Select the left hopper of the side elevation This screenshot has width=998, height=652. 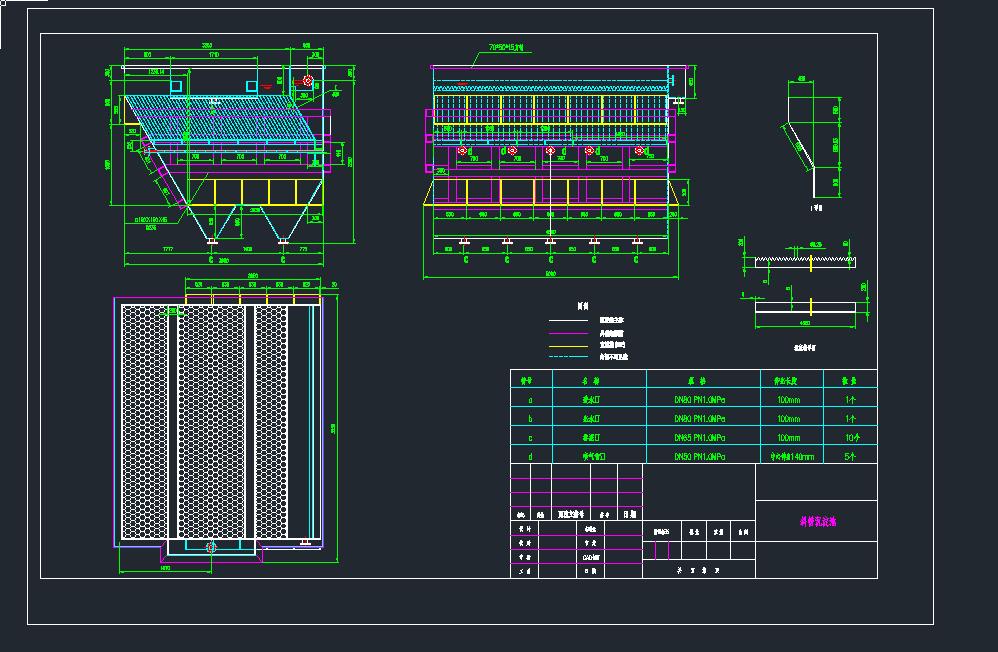[212, 222]
